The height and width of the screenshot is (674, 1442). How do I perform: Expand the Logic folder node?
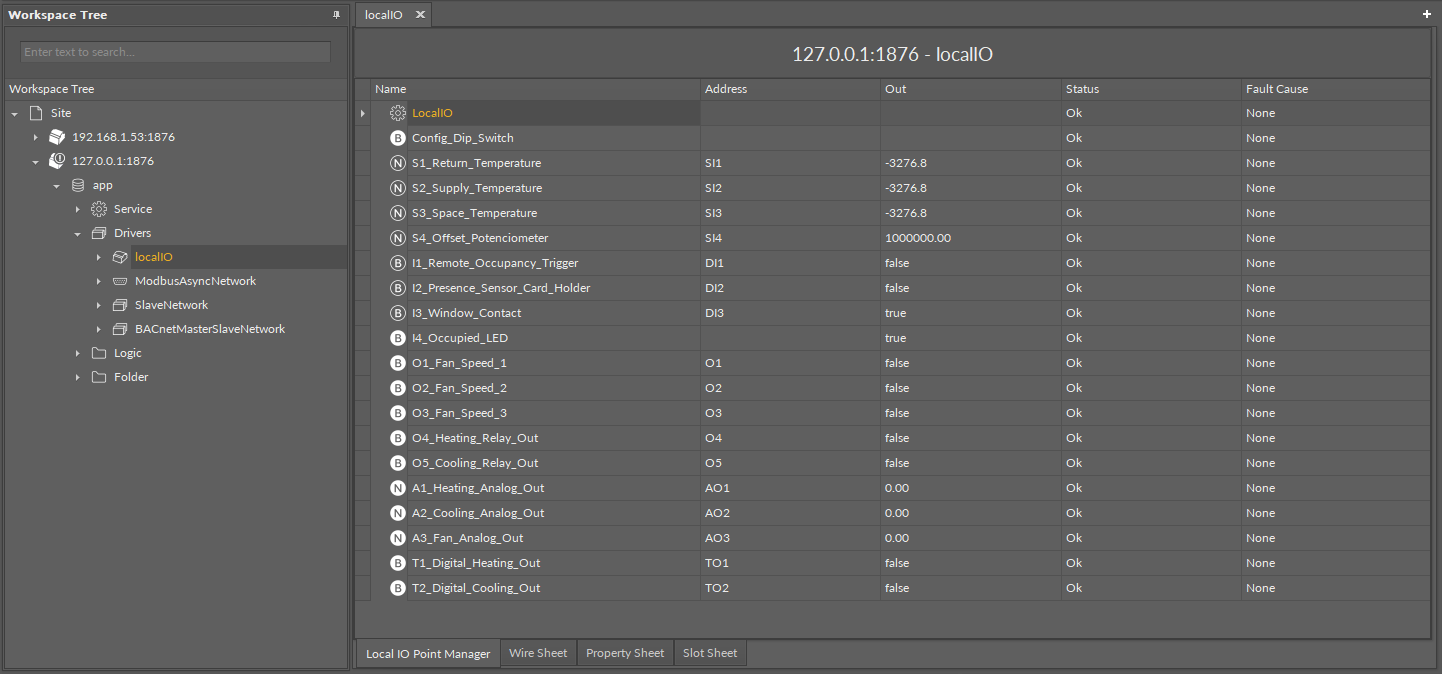(x=77, y=353)
